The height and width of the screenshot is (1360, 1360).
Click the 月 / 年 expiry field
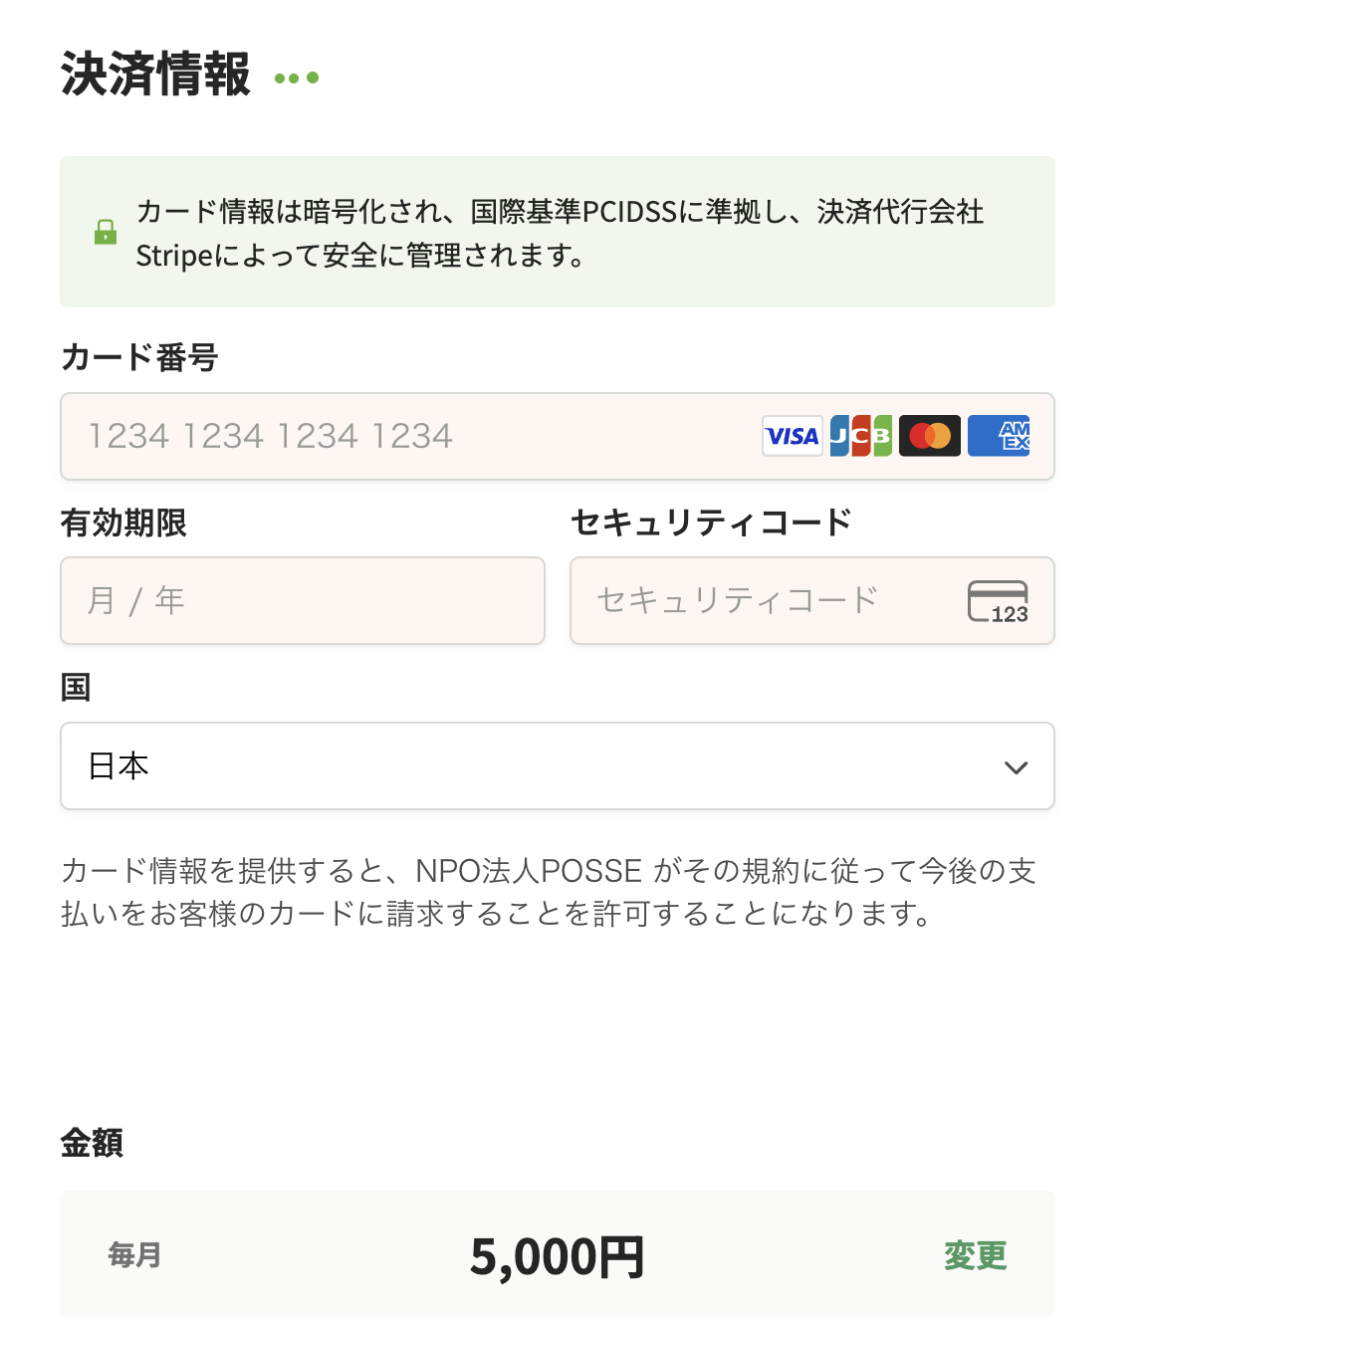(302, 601)
